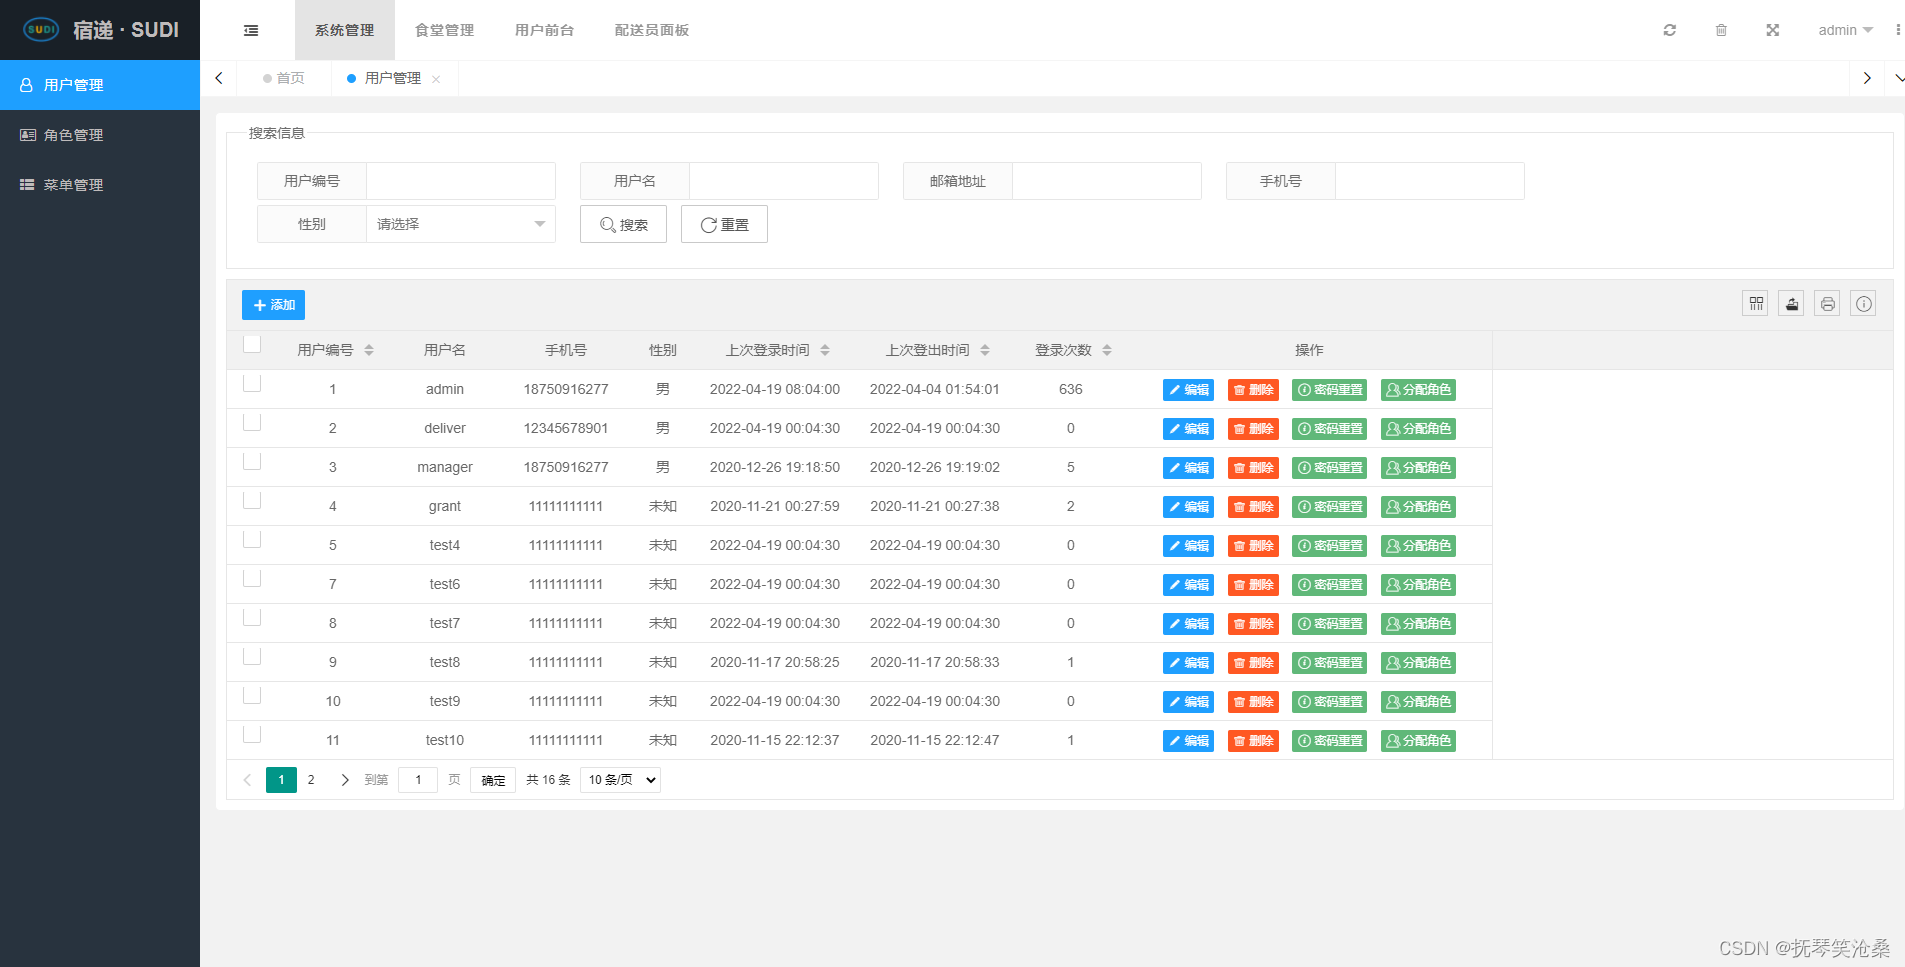Switch to the 首页 tab
Screen dimensions: 1905x967
tap(284, 78)
